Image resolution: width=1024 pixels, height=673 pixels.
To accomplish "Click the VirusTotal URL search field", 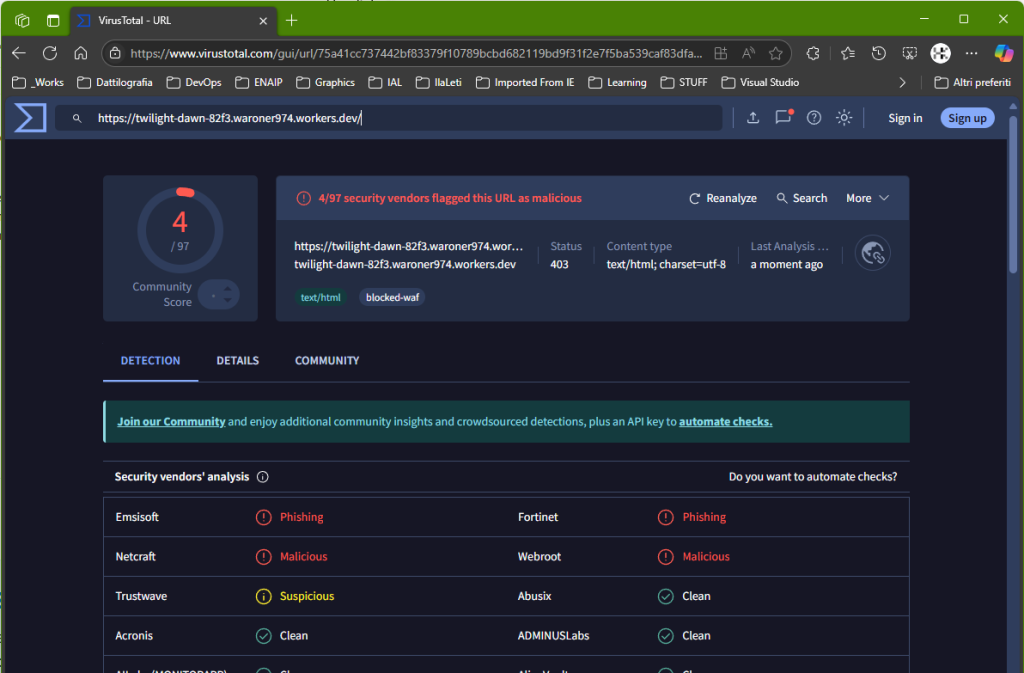I will point(389,118).
